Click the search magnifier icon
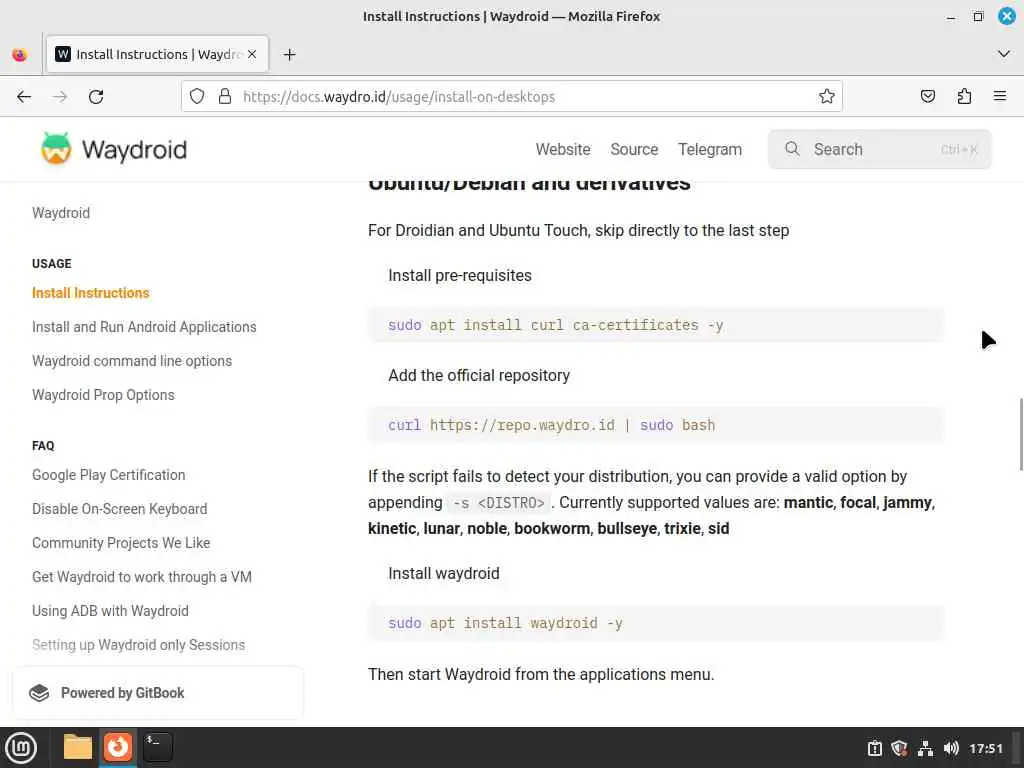The image size is (1024, 768). (x=792, y=149)
